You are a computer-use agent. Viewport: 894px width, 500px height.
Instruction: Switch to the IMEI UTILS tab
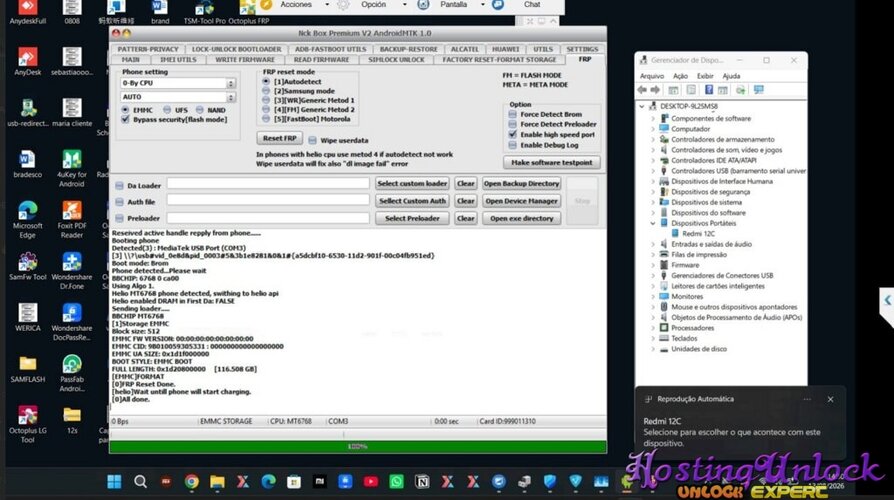coord(178,59)
